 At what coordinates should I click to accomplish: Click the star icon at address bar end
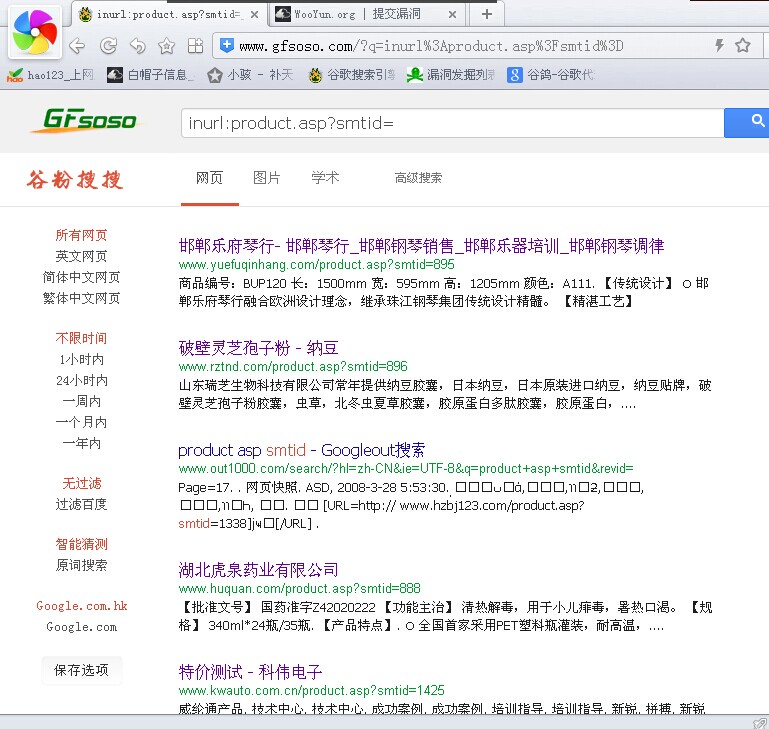pos(743,46)
